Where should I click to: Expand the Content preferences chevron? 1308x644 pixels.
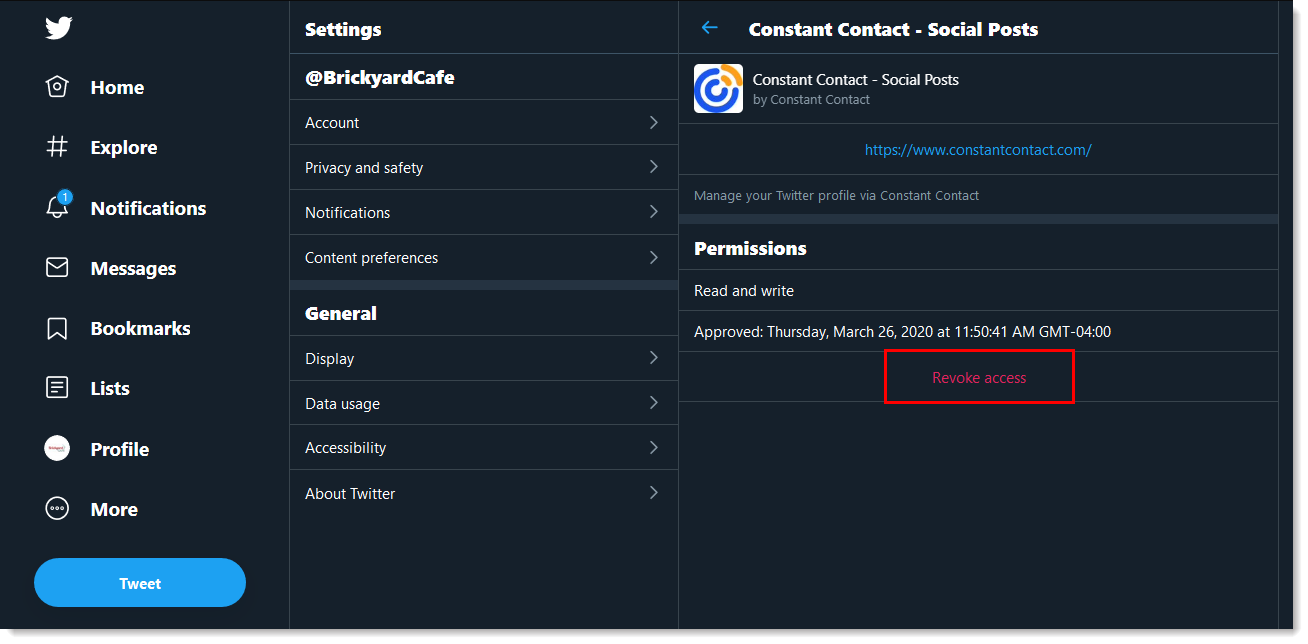654,257
